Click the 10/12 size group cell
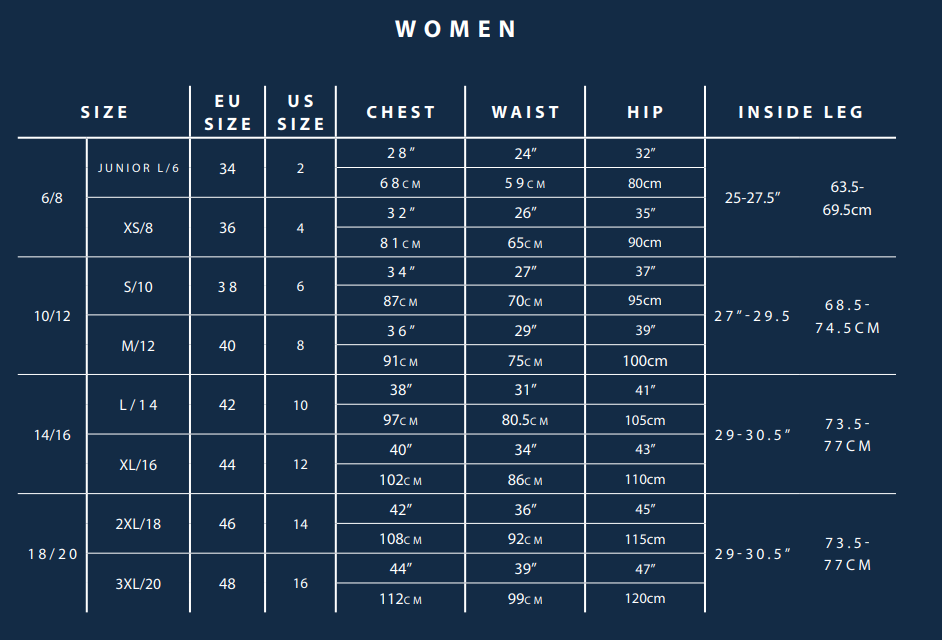Screen dimensions: 942x640 [52, 316]
